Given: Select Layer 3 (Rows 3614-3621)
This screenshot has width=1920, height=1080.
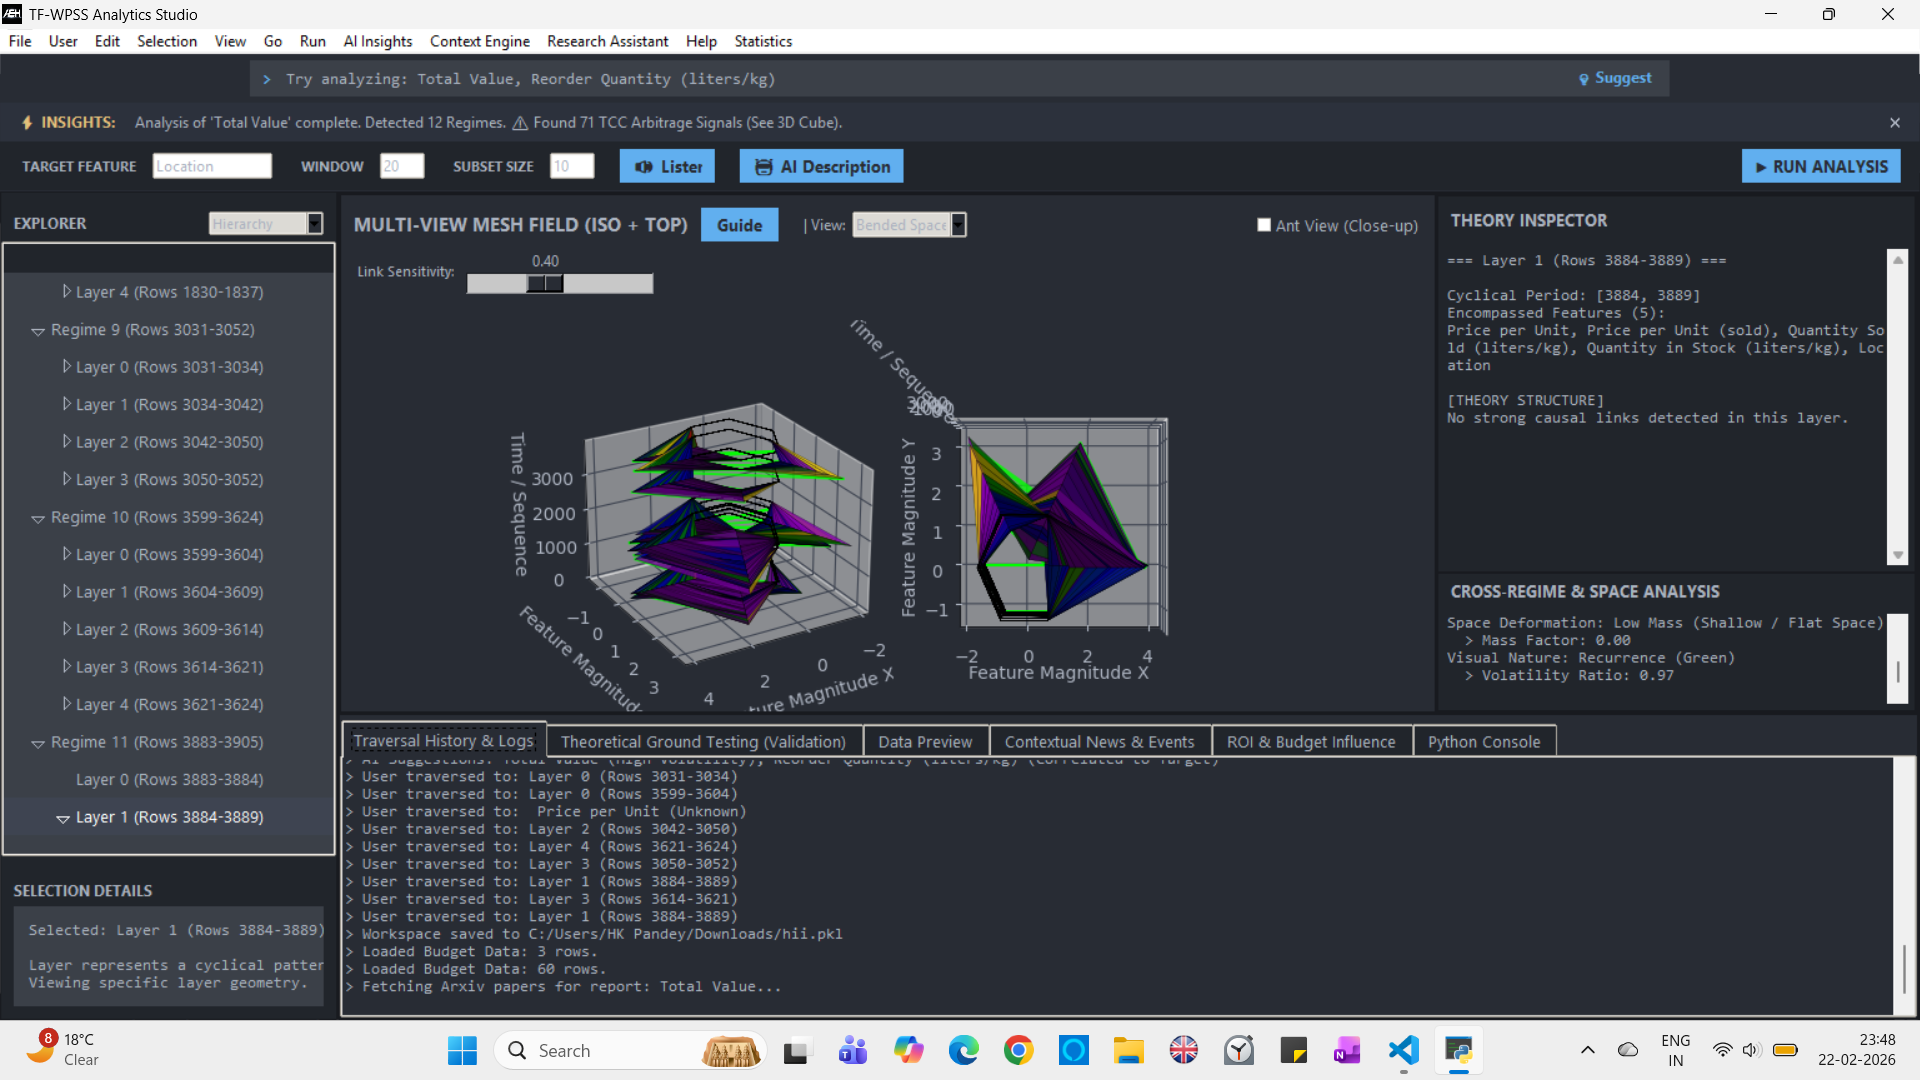Looking at the screenshot, I should click(169, 667).
